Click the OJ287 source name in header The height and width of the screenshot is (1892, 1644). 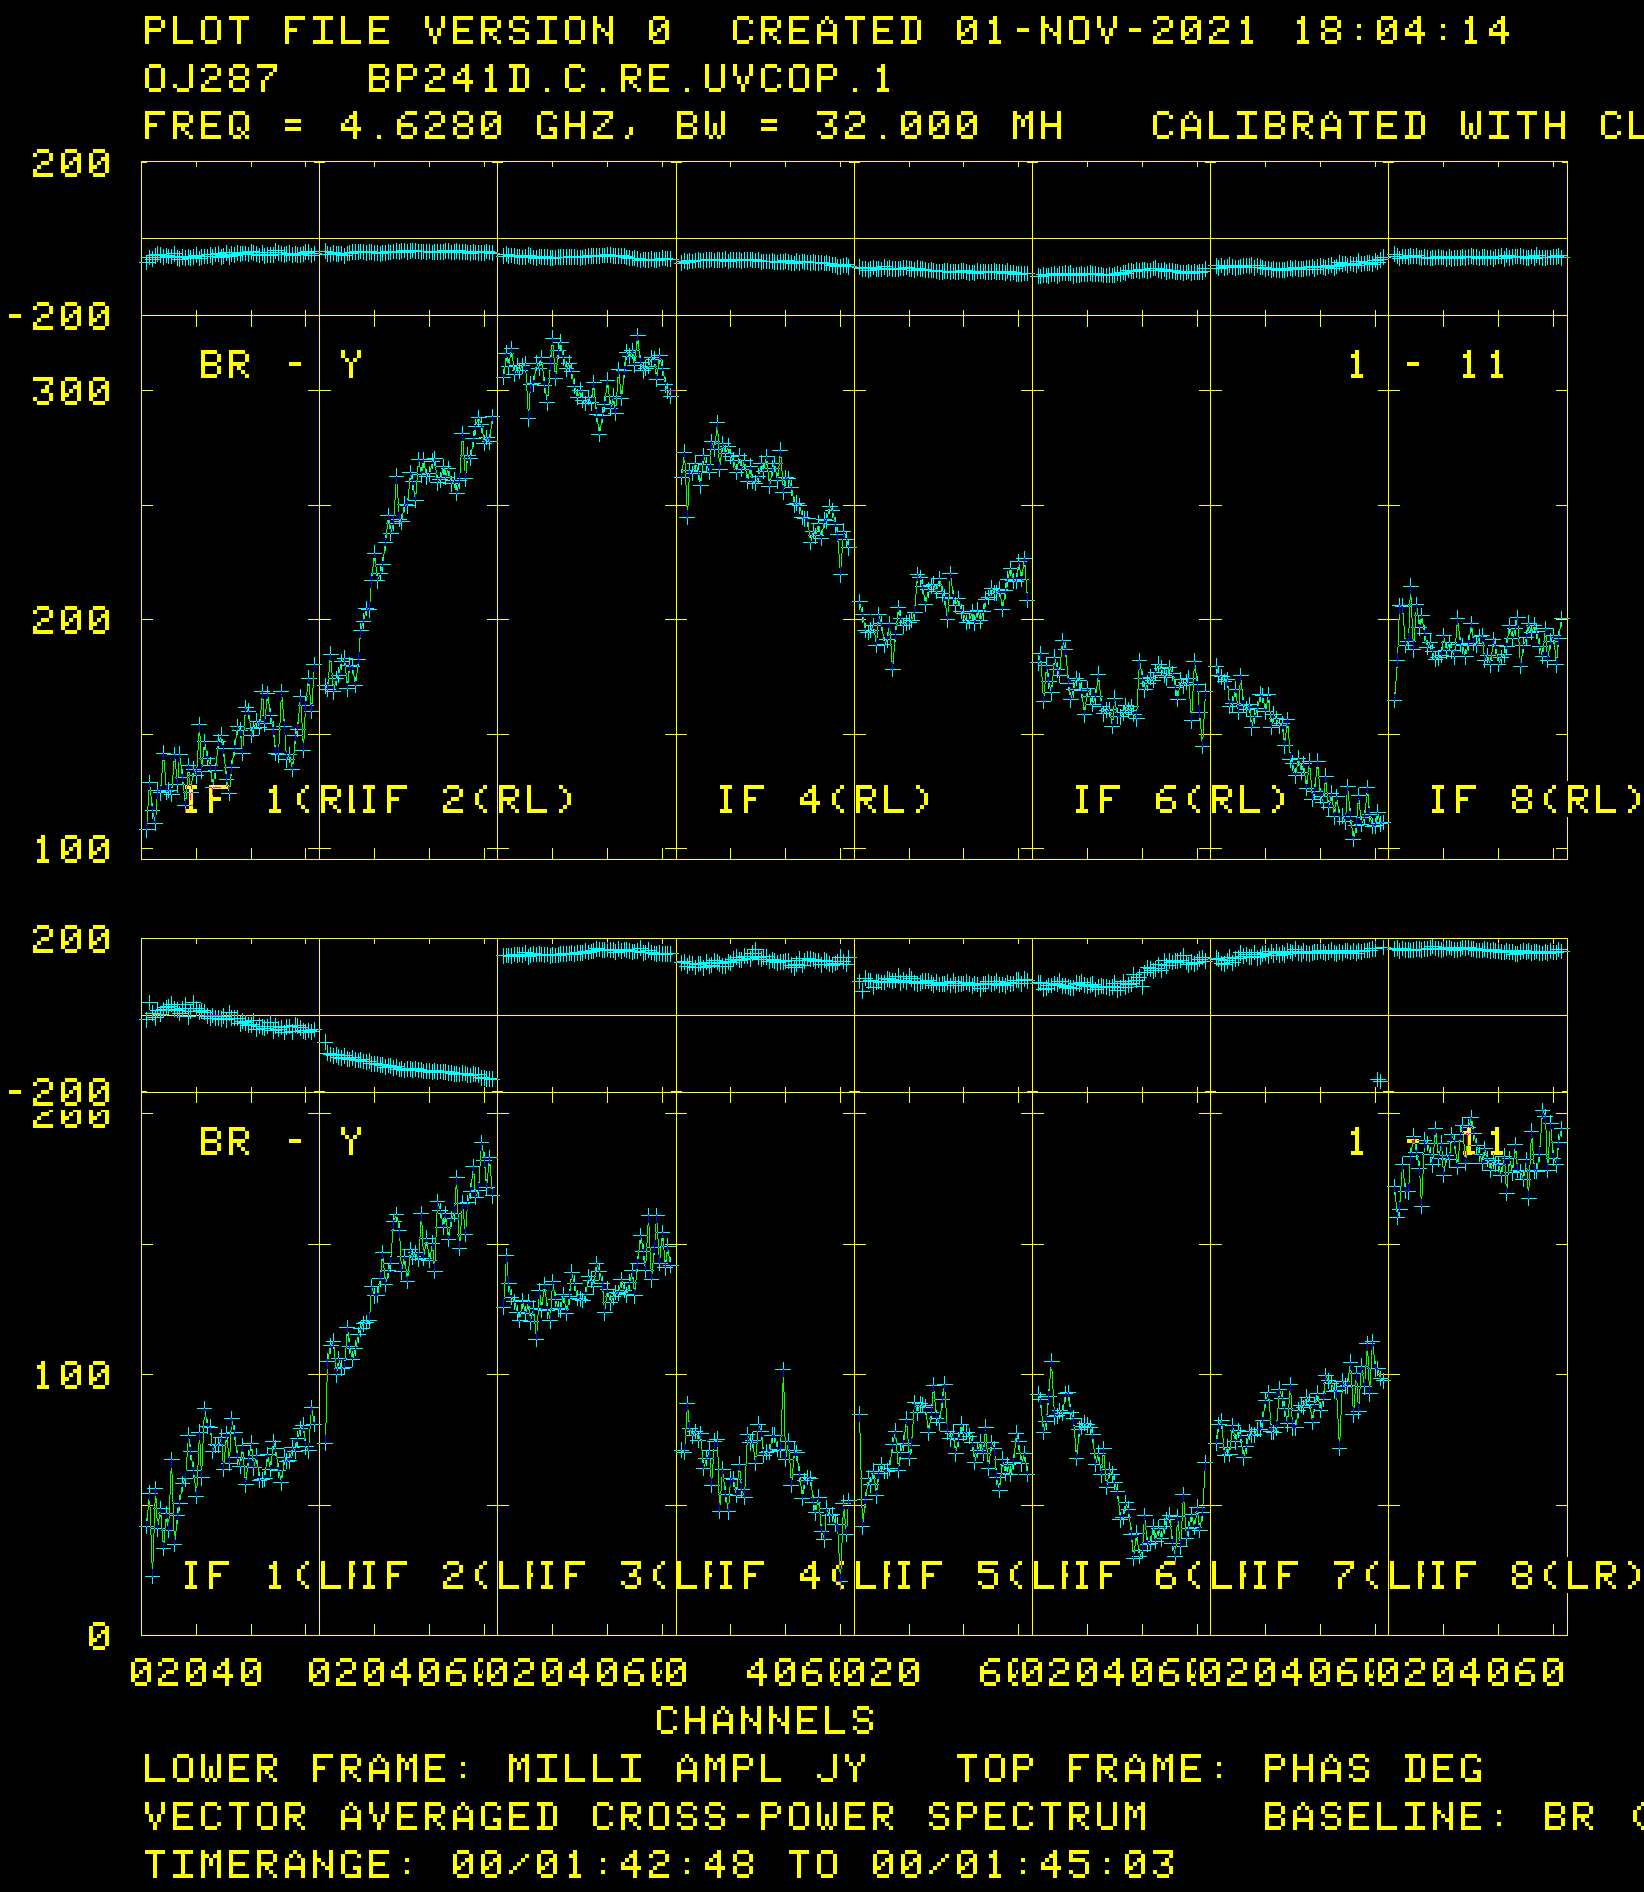click(211, 79)
